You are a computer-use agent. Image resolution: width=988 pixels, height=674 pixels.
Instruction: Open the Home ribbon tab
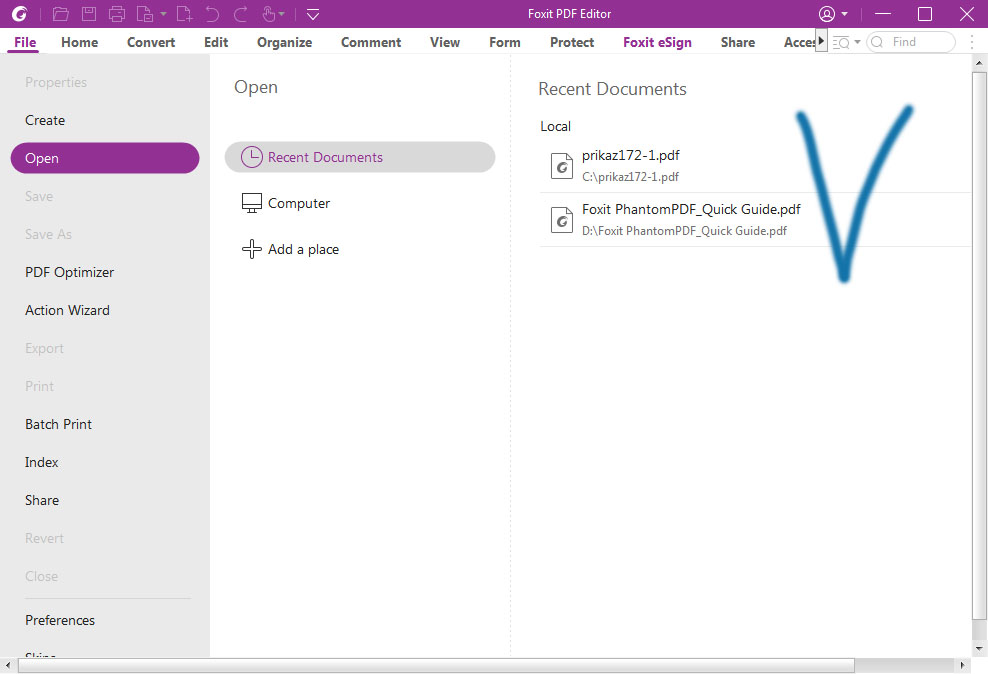pos(79,42)
